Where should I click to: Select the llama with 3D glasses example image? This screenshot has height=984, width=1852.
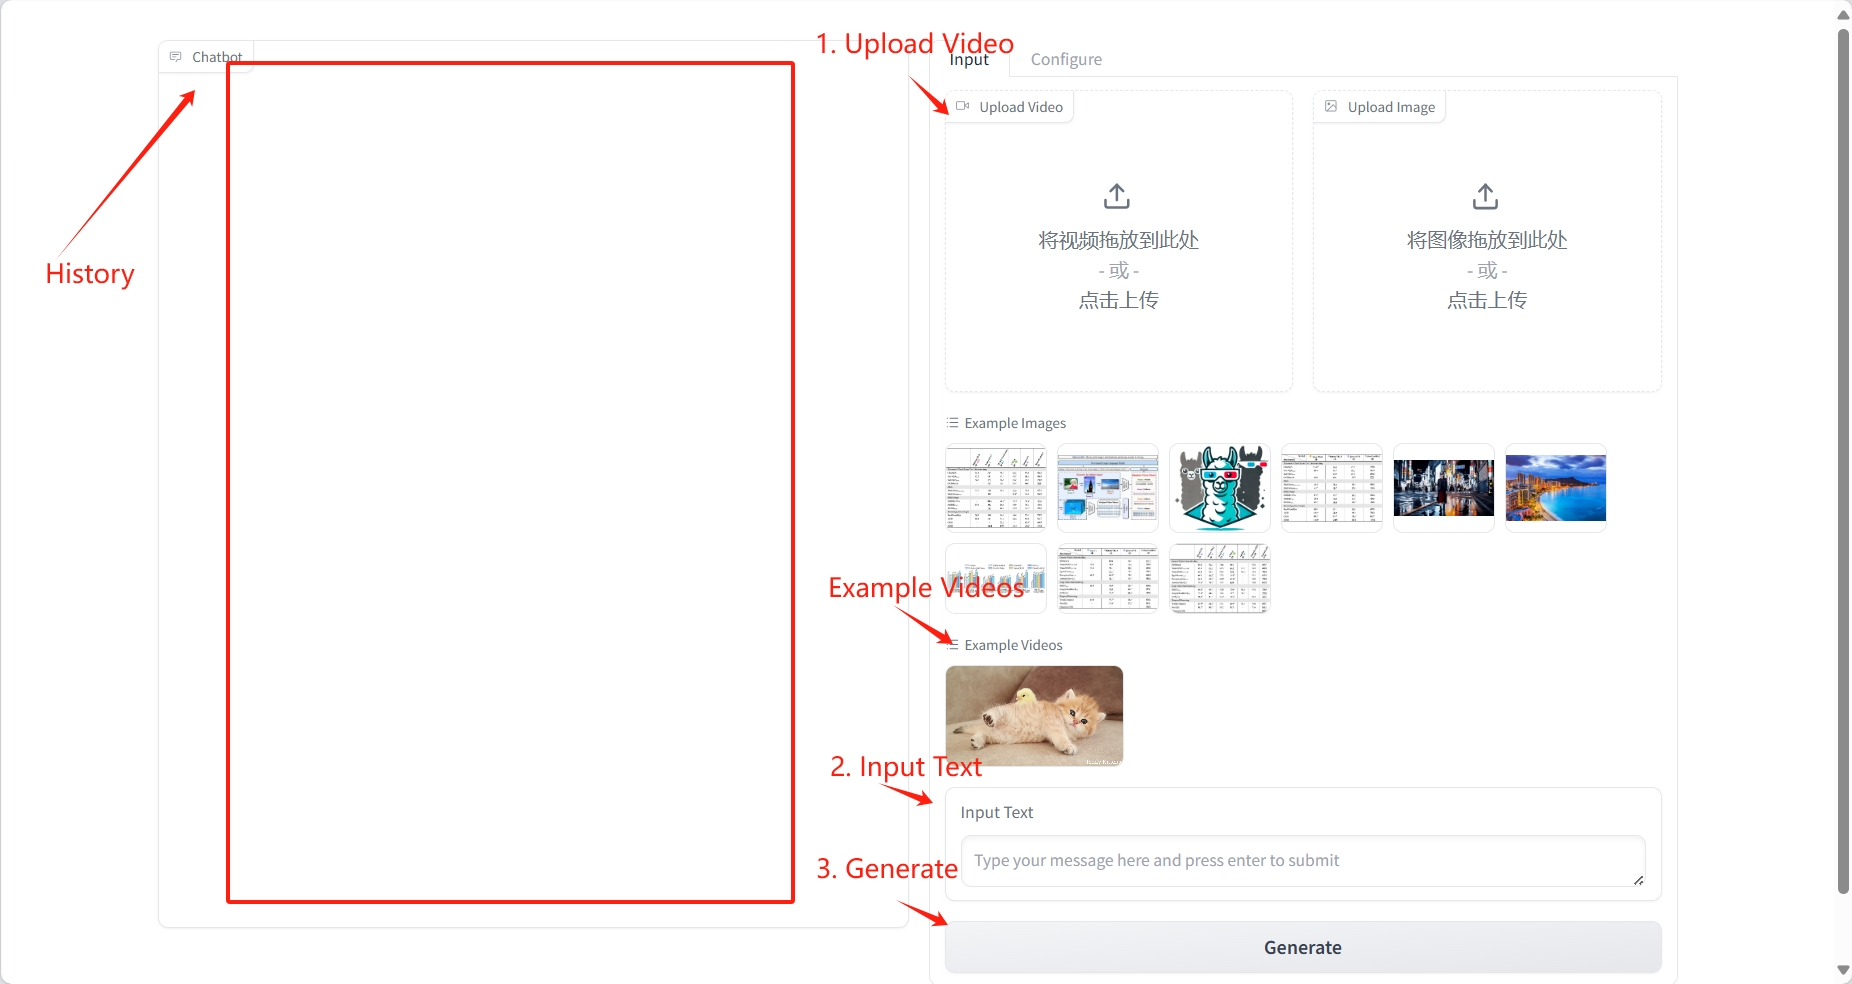tap(1220, 488)
